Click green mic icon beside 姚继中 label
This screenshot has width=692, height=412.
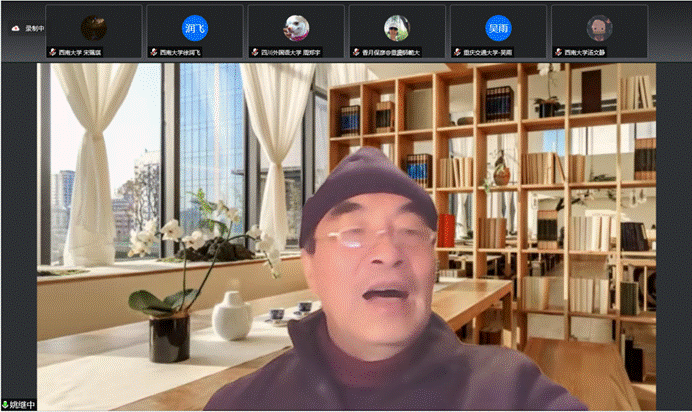(5, 405)
